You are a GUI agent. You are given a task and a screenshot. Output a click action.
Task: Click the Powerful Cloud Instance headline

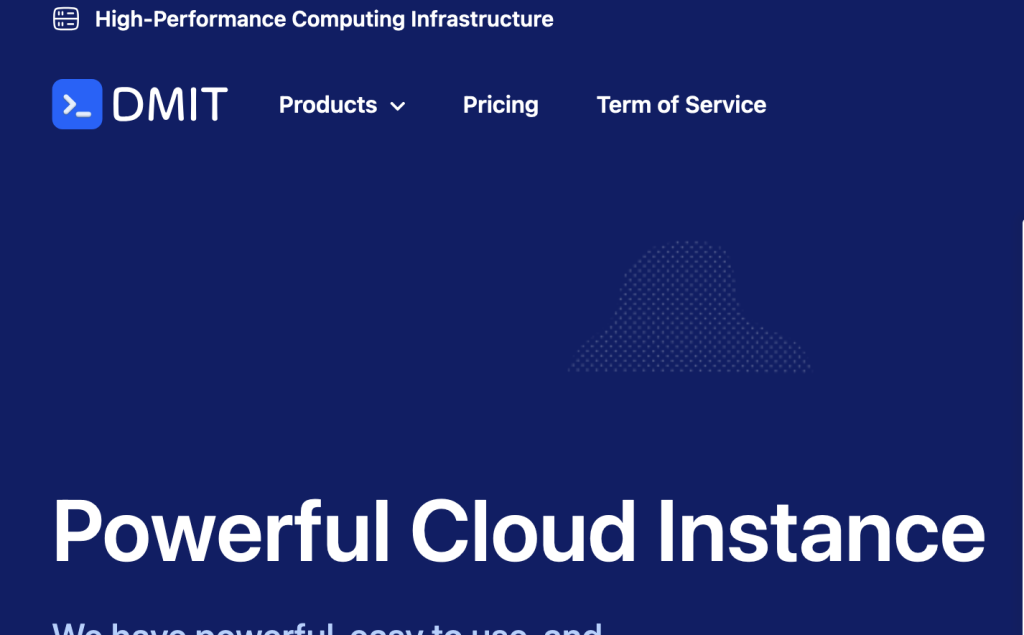[520, 532]
